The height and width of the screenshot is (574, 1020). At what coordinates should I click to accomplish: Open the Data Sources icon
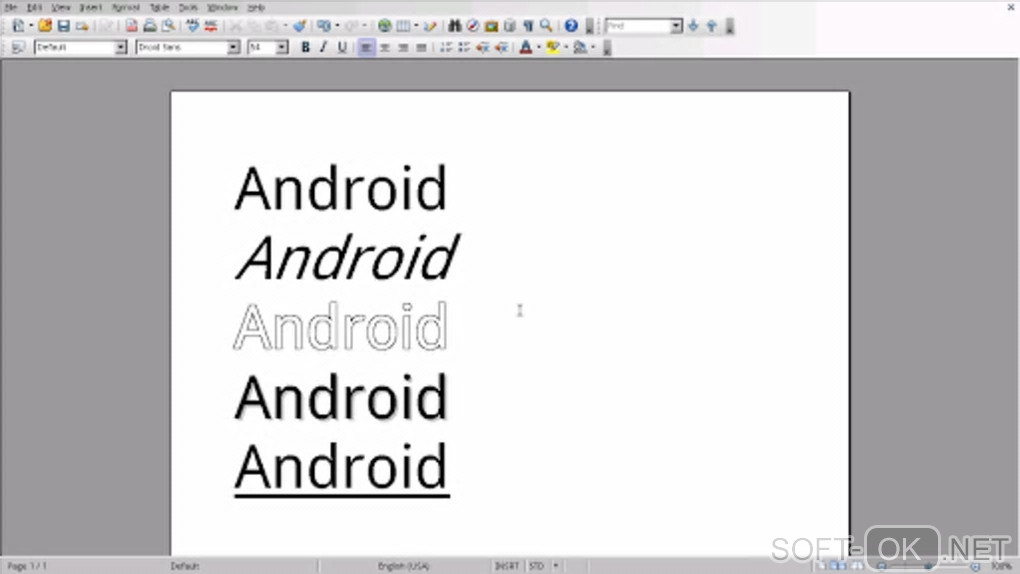click(509, 26)
